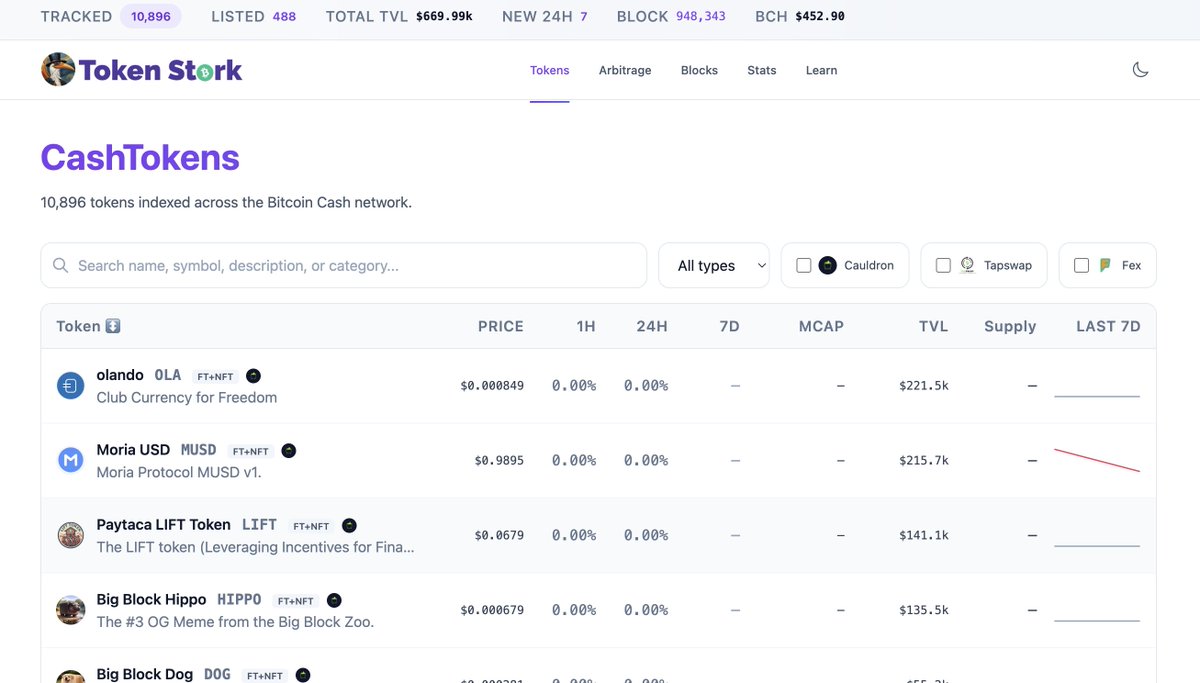Click the Cauldron logo in the filter
The image size is (1200, 683).
pos(827,265)
